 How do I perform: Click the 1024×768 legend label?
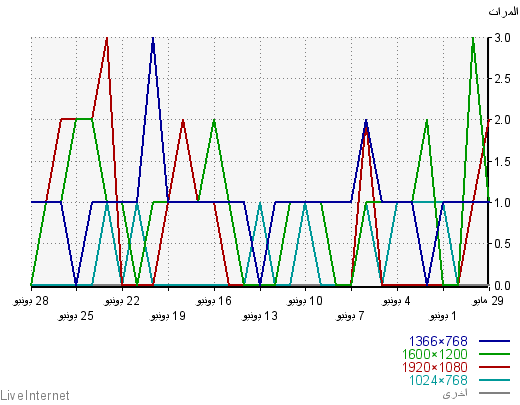point(438,380)
